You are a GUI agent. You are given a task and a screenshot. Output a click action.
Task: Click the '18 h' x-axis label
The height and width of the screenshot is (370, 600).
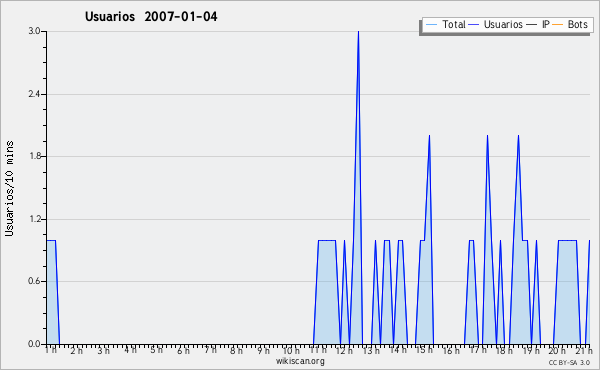tap(504, 350)
